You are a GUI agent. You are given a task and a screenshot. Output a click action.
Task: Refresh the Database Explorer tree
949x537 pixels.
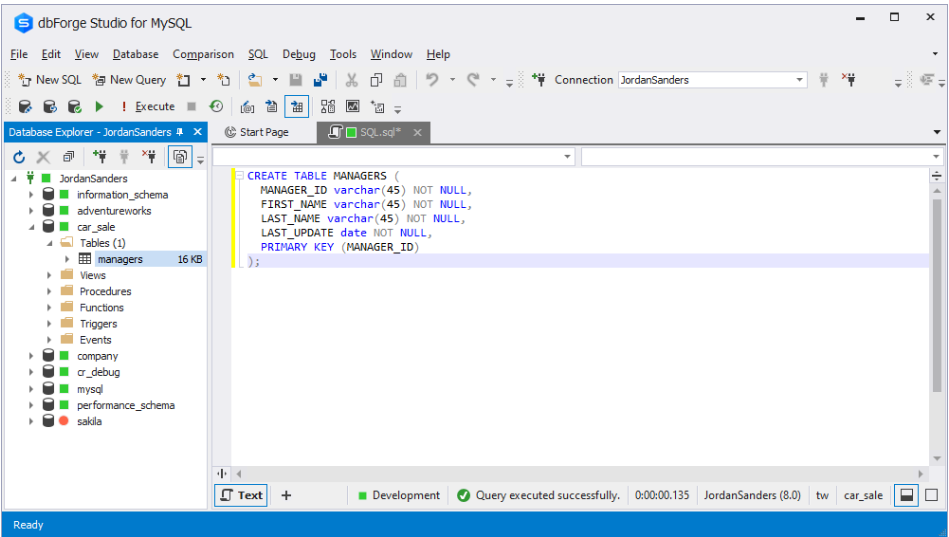point(19,157)
